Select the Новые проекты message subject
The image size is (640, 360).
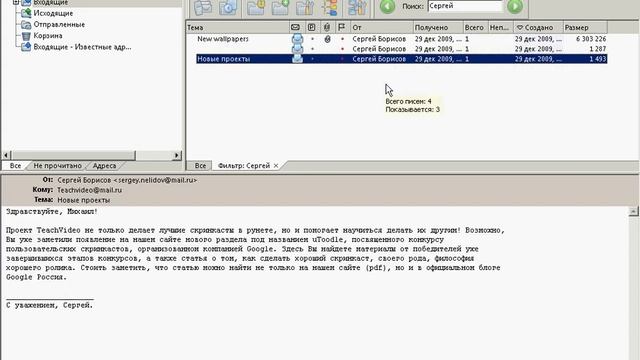click(223, 59)
